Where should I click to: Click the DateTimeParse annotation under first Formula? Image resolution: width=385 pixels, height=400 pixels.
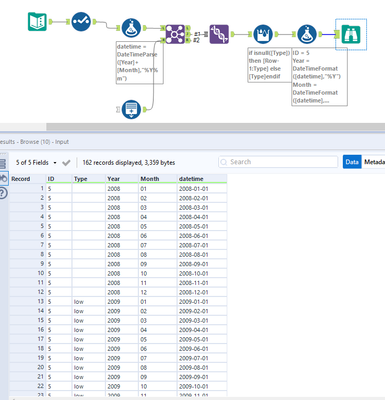pyautogui.click(x=140, y=63)
